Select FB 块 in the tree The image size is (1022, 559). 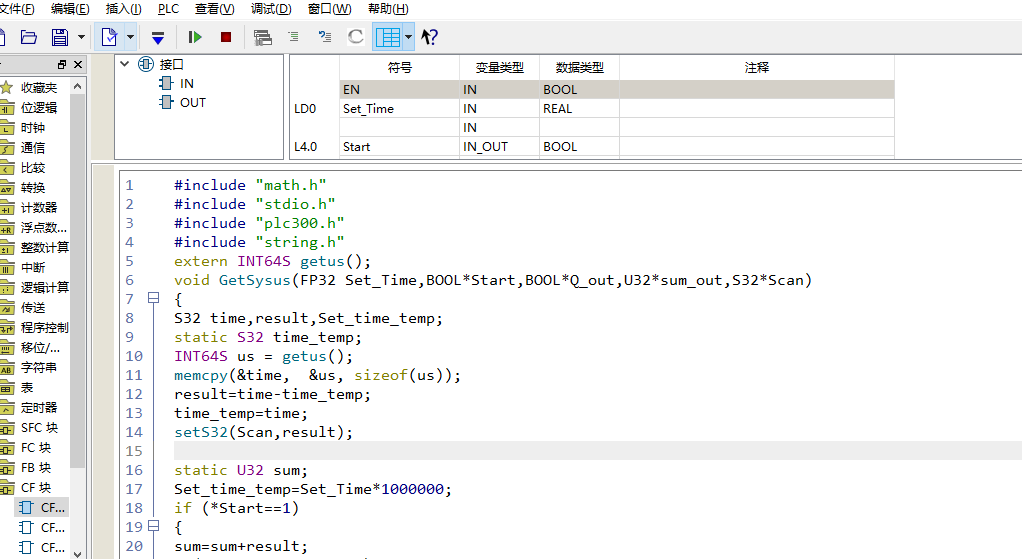point(36,468)
